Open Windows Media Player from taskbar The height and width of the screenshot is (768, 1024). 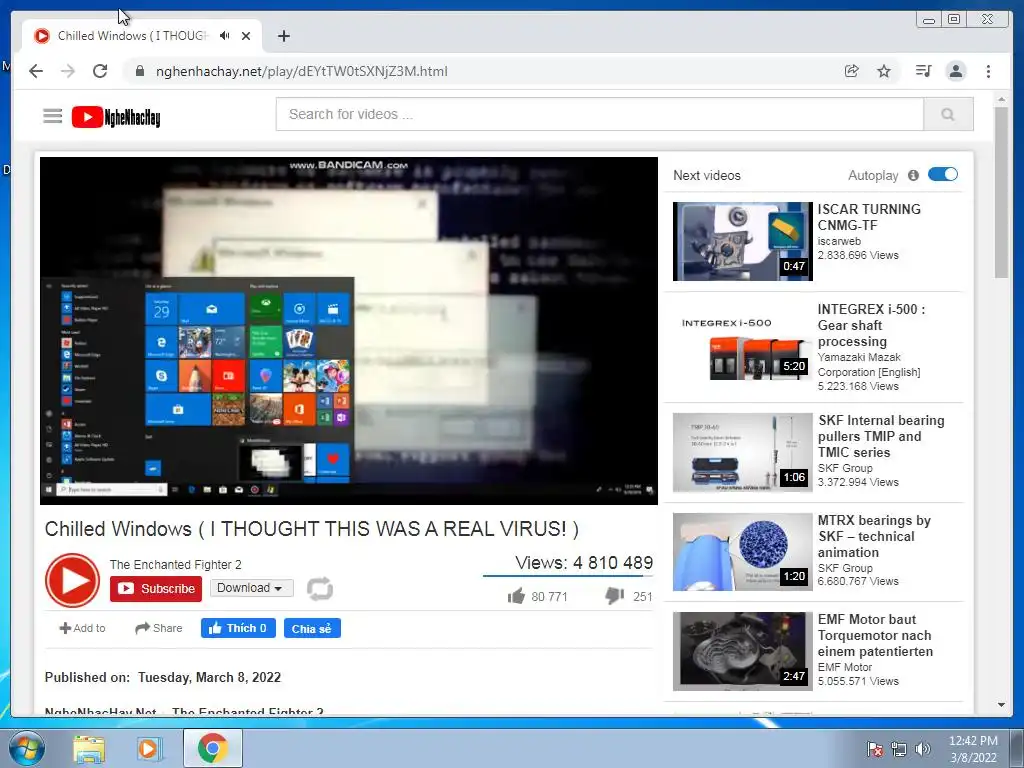click(150, 749)
